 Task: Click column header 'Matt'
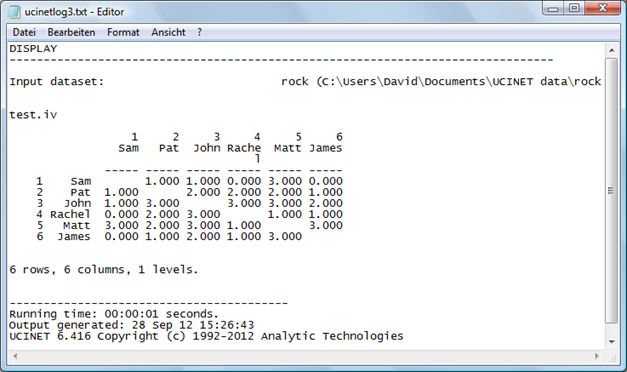(x=288, y=148)
